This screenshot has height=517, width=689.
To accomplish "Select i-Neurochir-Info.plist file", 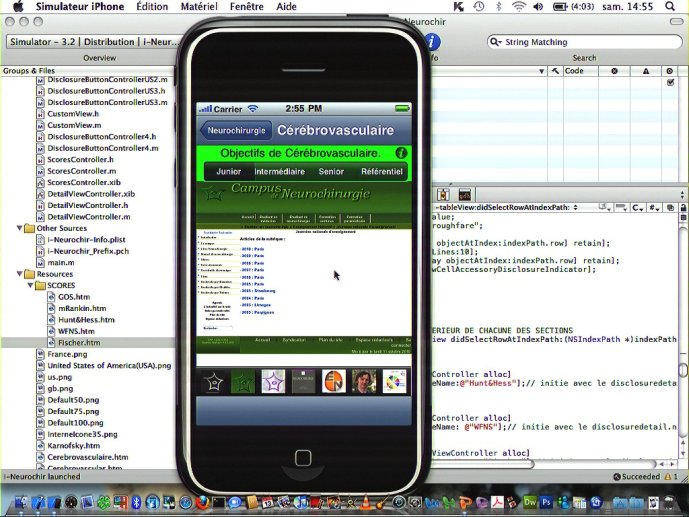I will (86, 239).
